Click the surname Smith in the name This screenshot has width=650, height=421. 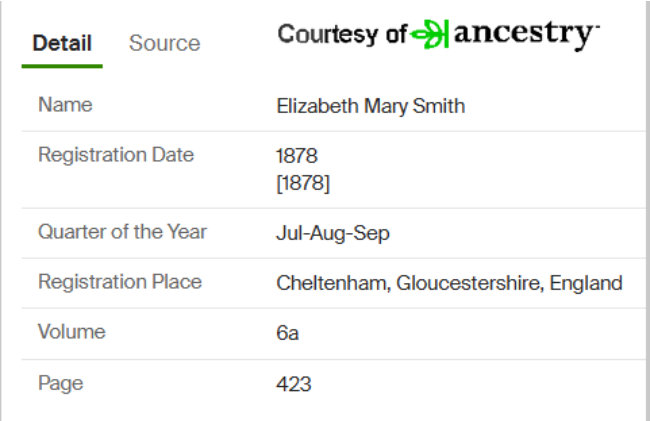tap(439, 106)
